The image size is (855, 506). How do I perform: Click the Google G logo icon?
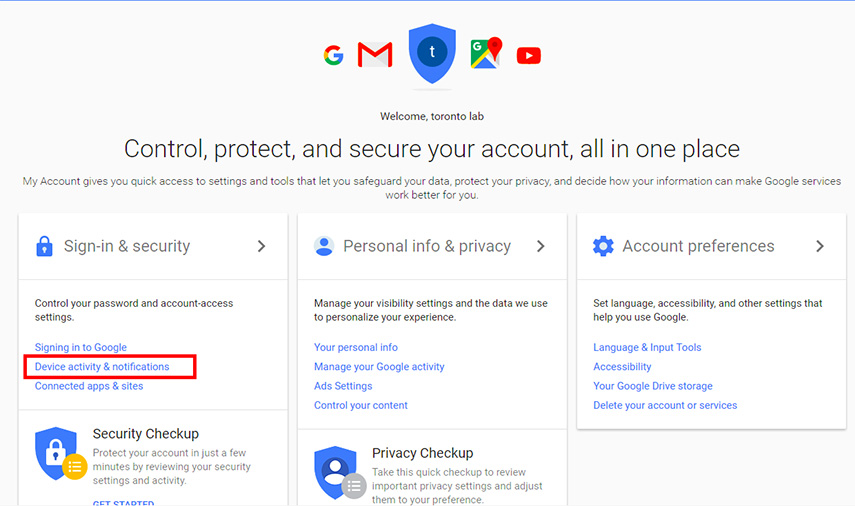click(x=333, y=55)
